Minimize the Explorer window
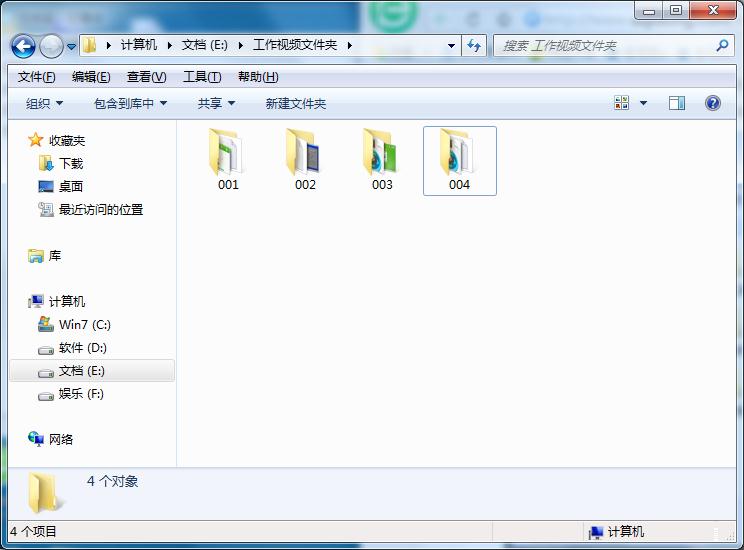 649,10
